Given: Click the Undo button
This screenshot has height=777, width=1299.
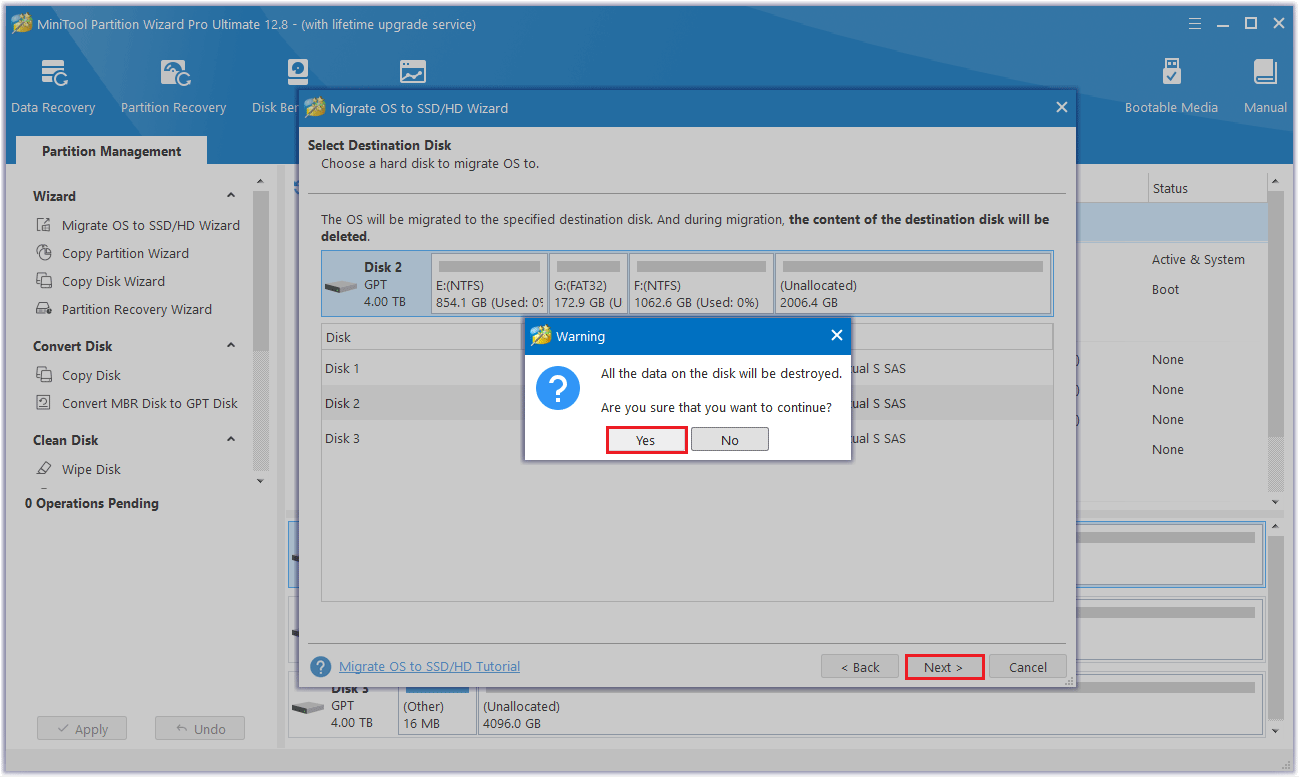Looking at the screenshot, I should (x=200, y=729).
